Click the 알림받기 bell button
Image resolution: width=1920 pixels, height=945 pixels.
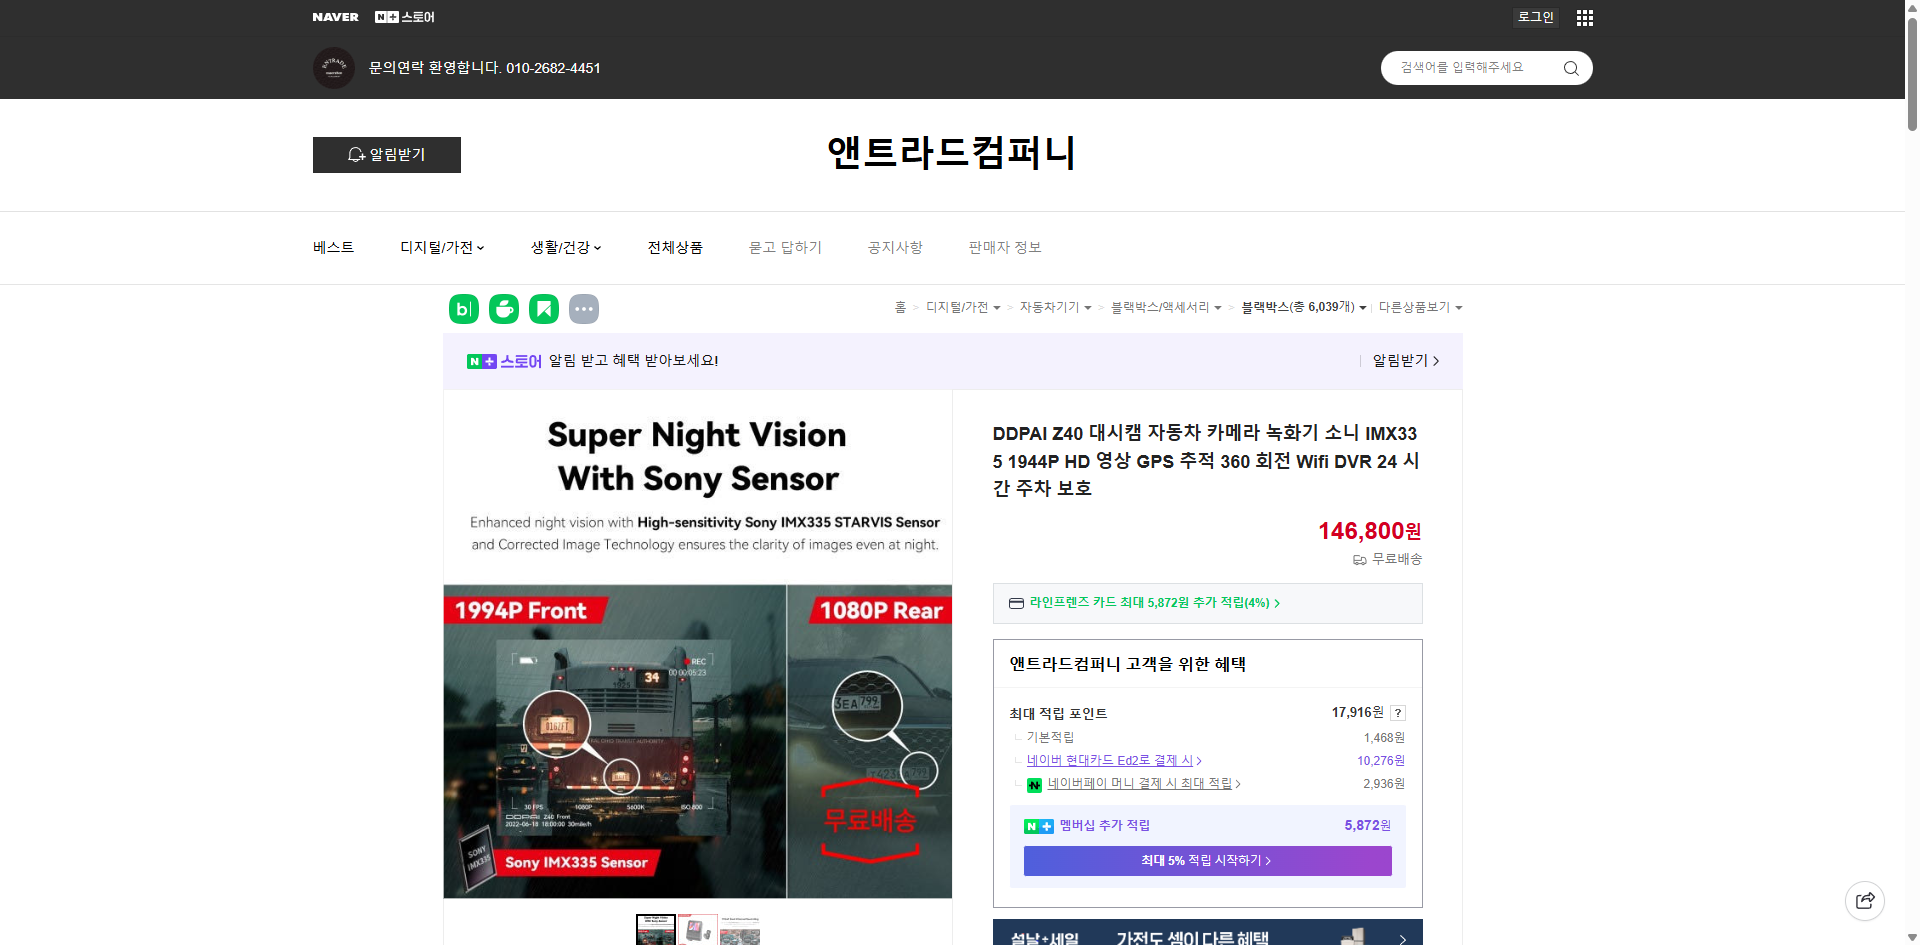[386, 155]
